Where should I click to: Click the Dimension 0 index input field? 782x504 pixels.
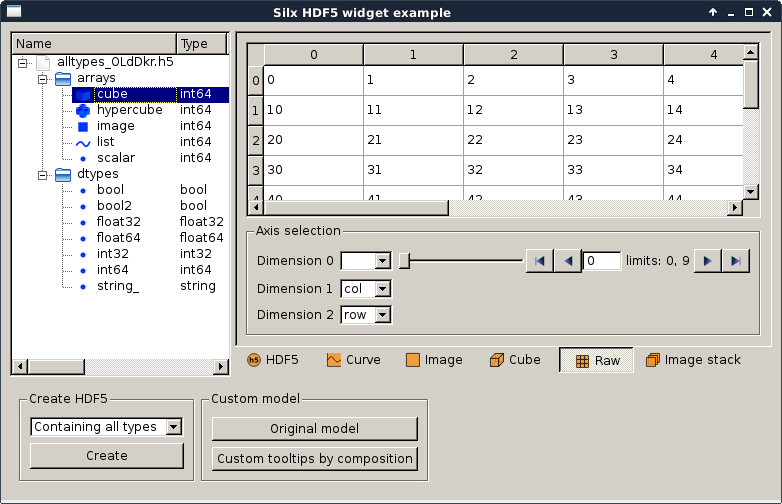(x=601, y=261)
